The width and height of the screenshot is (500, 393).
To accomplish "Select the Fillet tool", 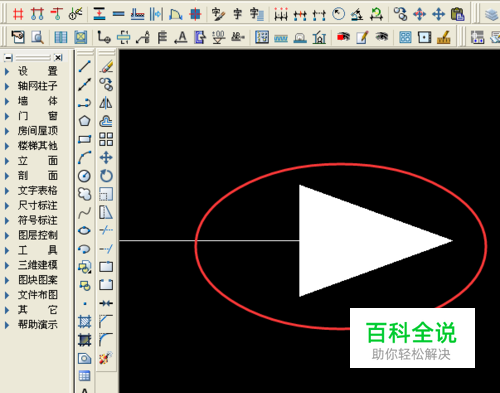I will [106, 340].
